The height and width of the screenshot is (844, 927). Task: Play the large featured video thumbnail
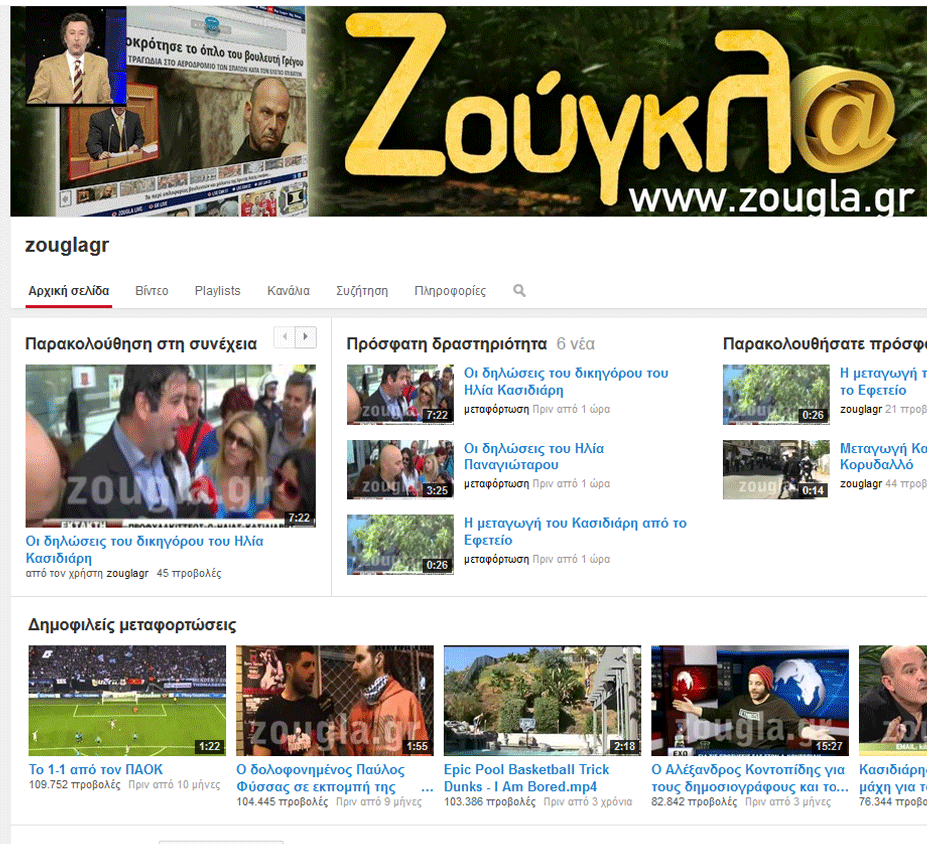click(x=170, y=445)
